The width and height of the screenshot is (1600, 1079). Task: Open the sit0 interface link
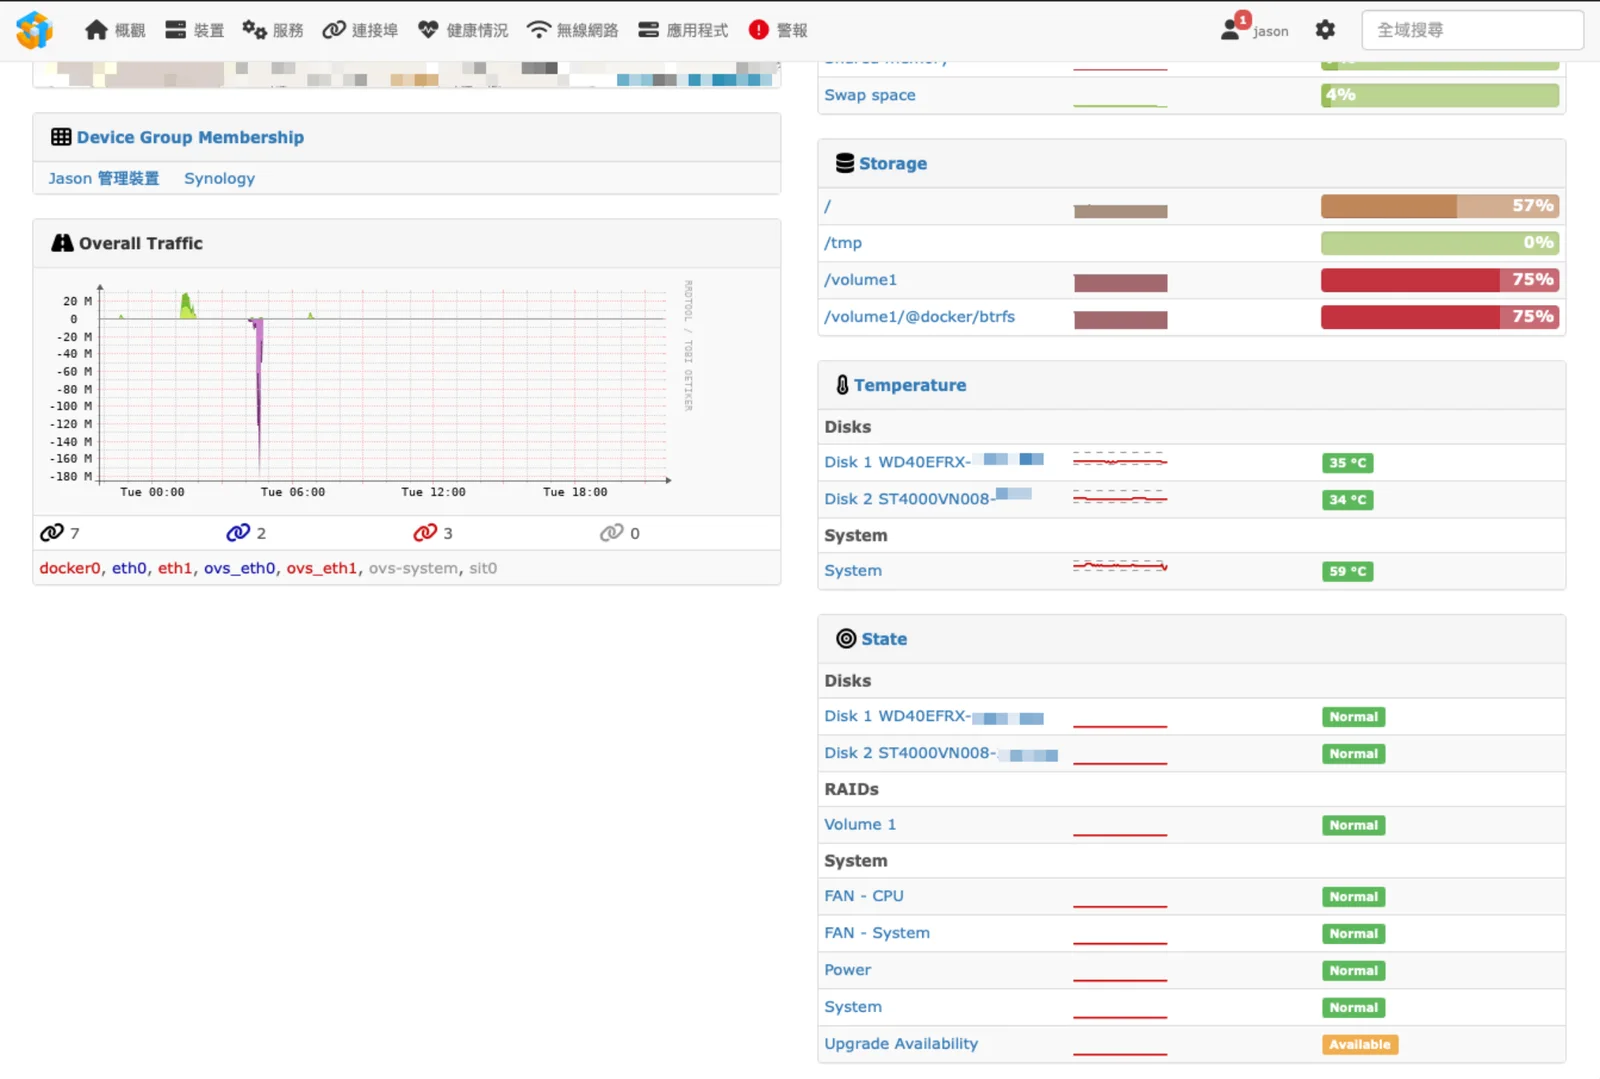483,568
